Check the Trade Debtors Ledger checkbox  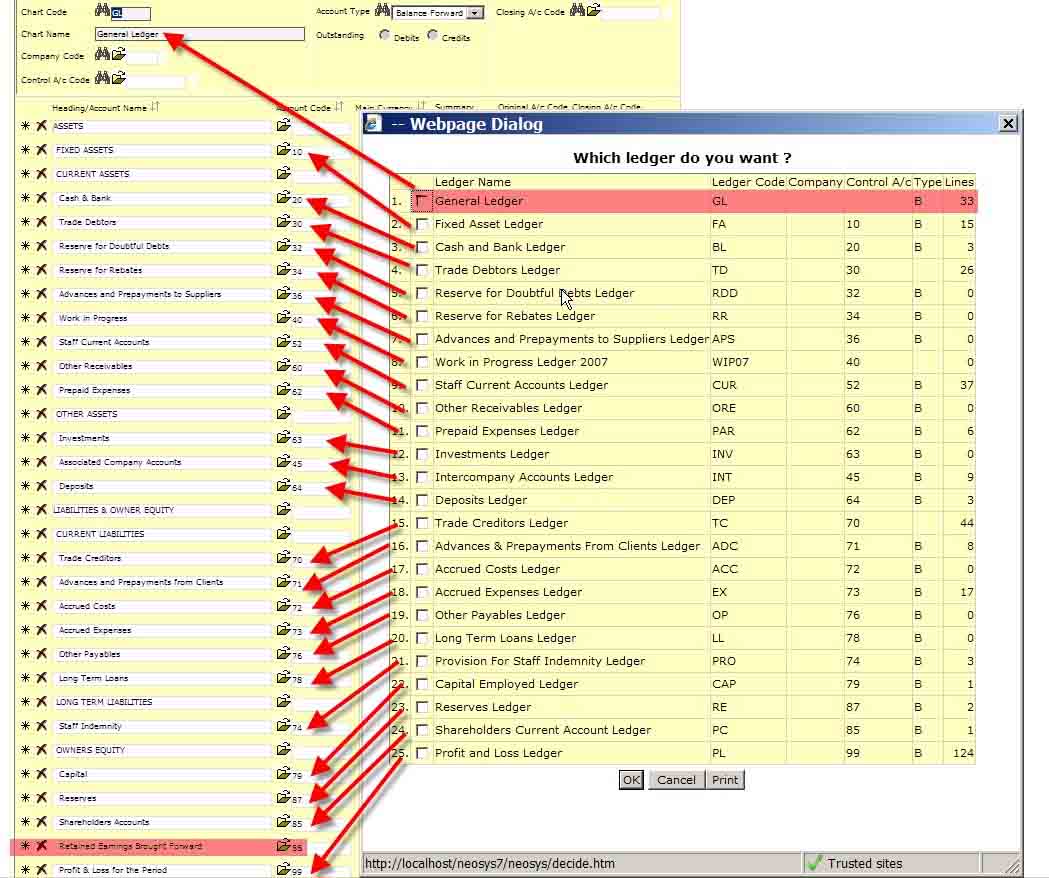[x=423, y=270]
